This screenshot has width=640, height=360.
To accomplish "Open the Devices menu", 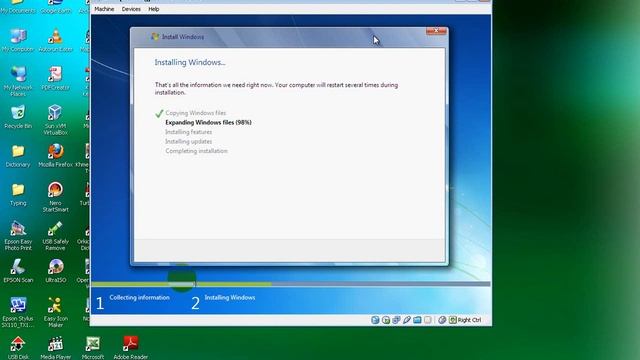I will pos(131,9).
